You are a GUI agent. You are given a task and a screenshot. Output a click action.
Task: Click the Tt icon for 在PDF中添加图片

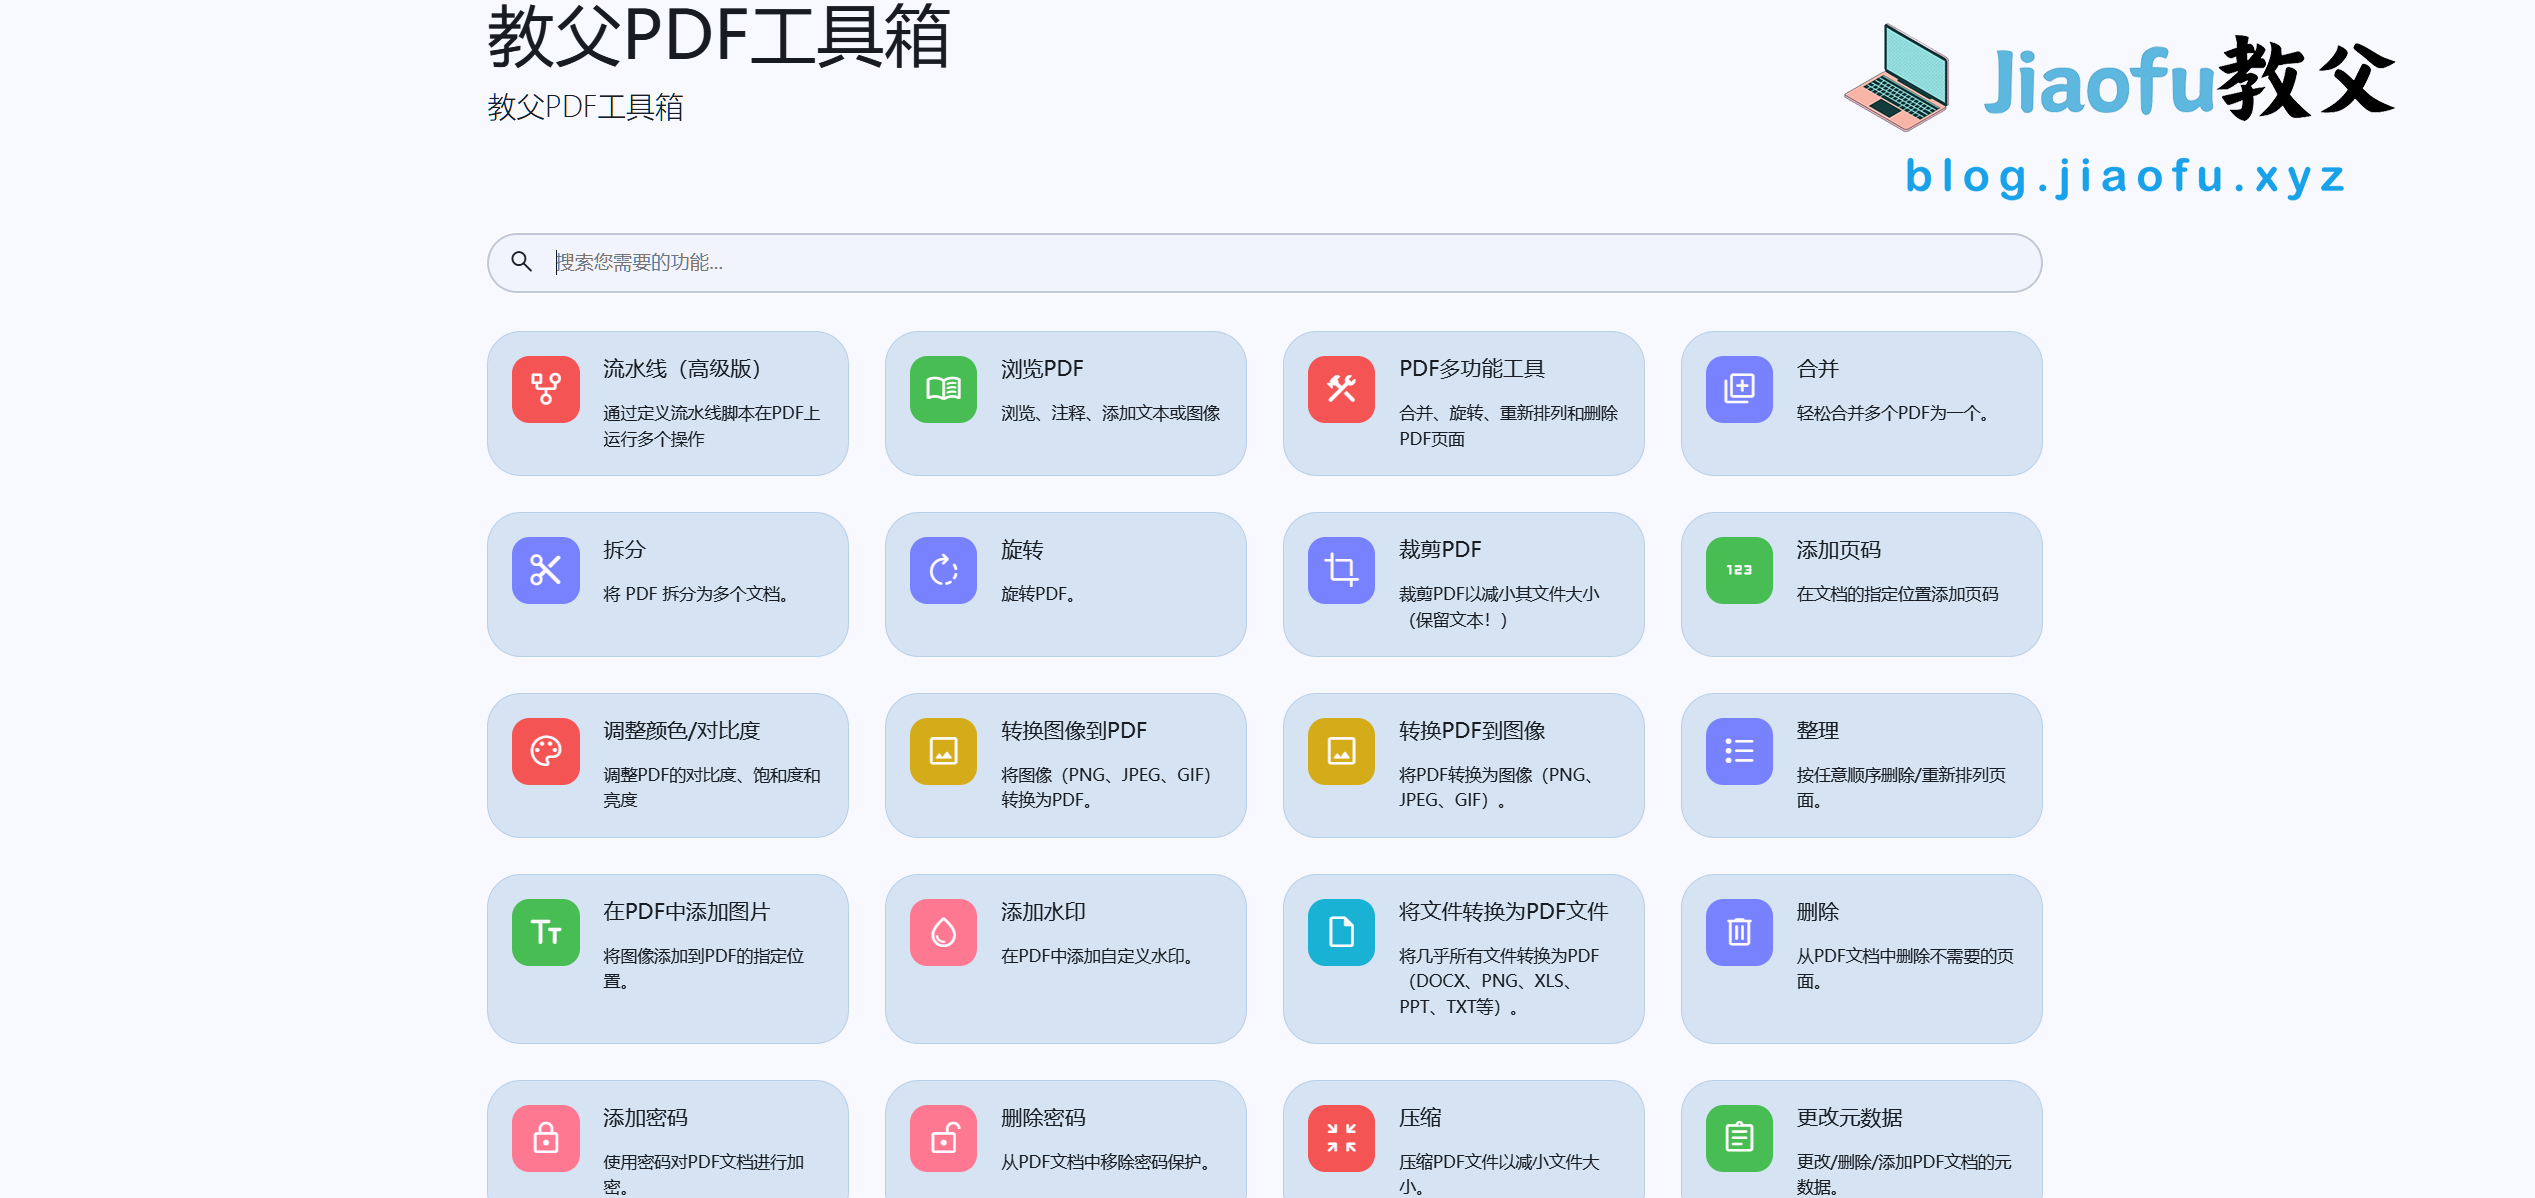545,932
